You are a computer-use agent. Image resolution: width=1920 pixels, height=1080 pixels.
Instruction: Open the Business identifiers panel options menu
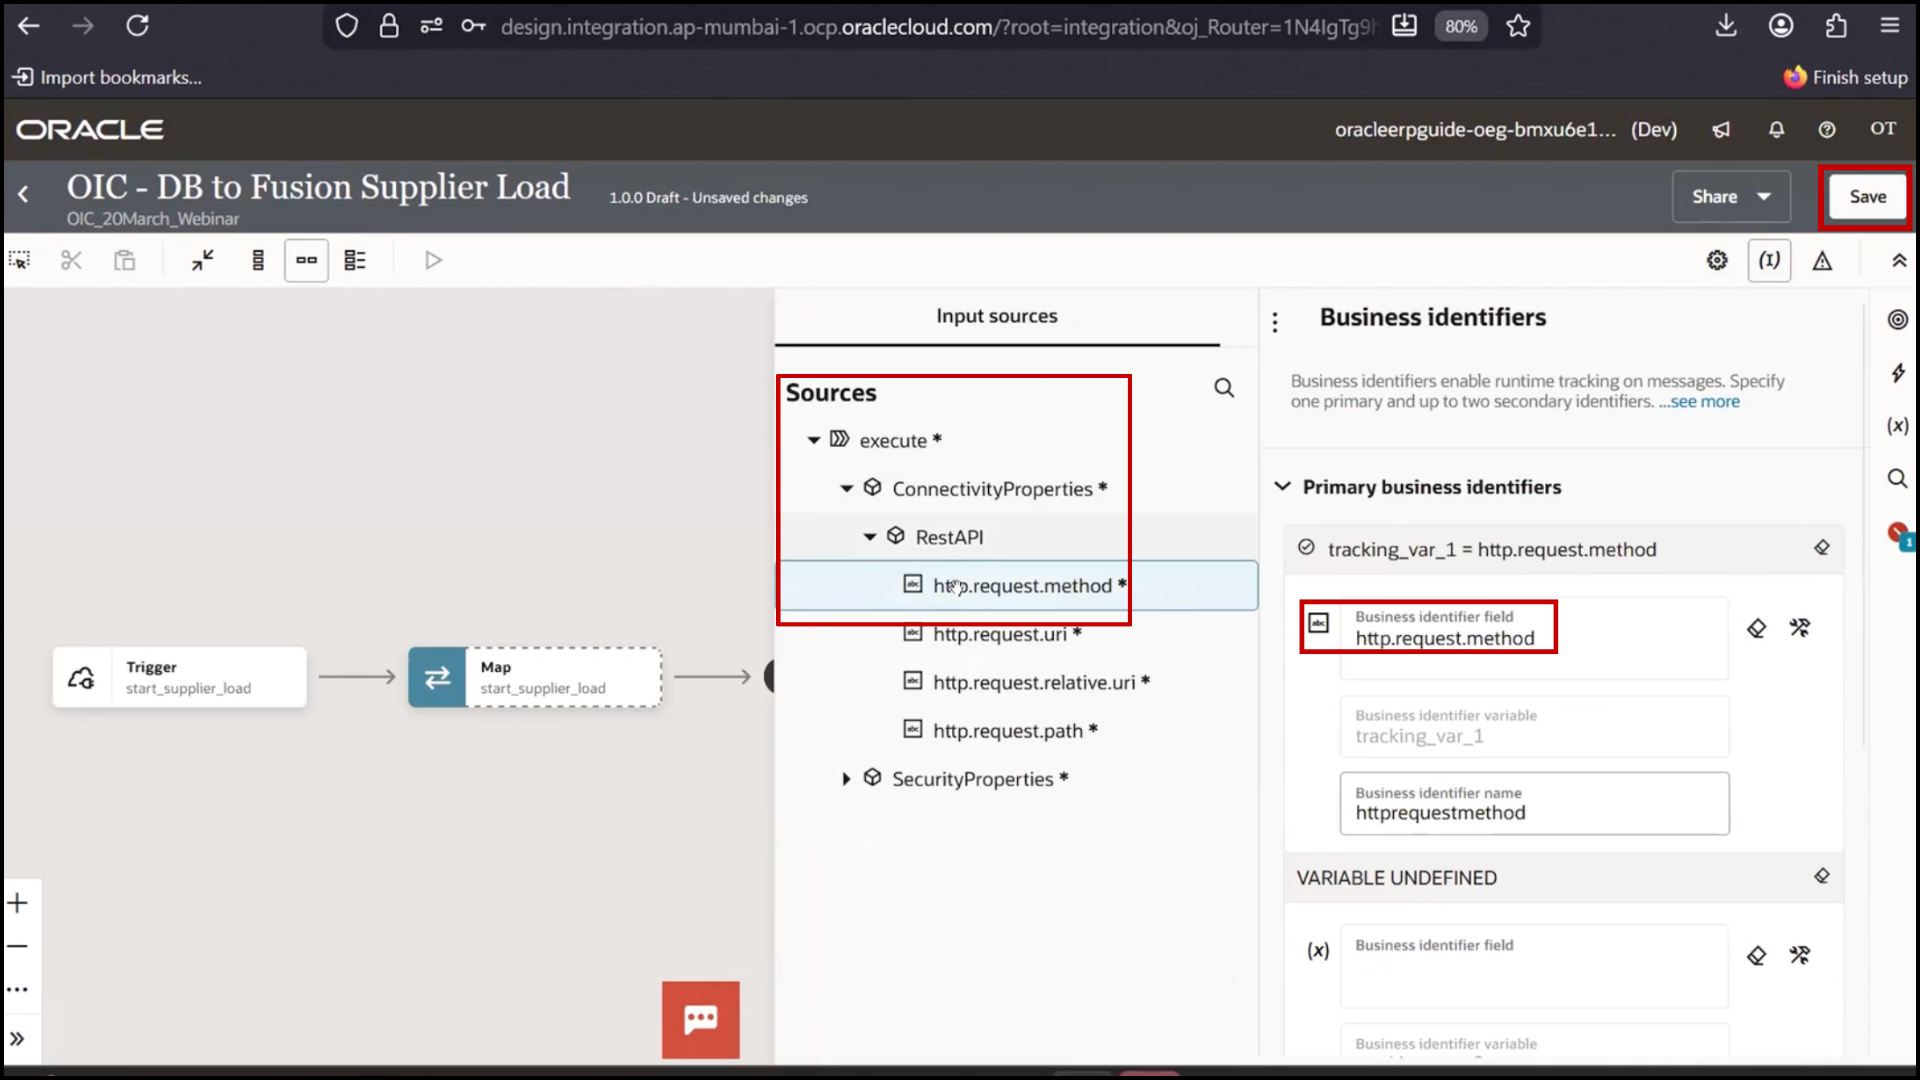click(x=1275, y=322)
